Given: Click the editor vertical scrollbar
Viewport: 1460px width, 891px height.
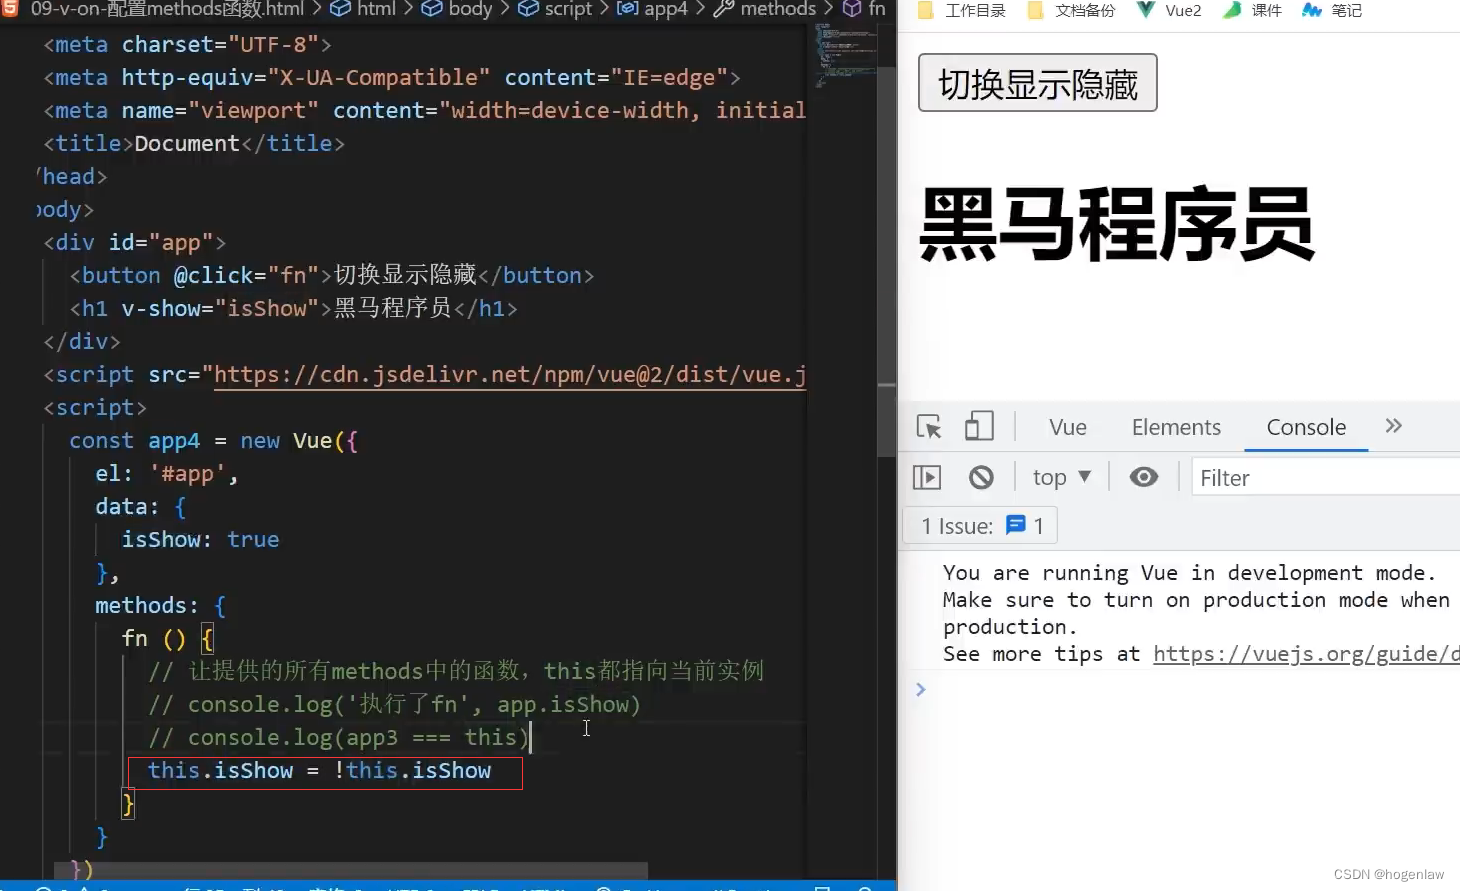Looking at the screenshot, I should [x=886, y=260].
